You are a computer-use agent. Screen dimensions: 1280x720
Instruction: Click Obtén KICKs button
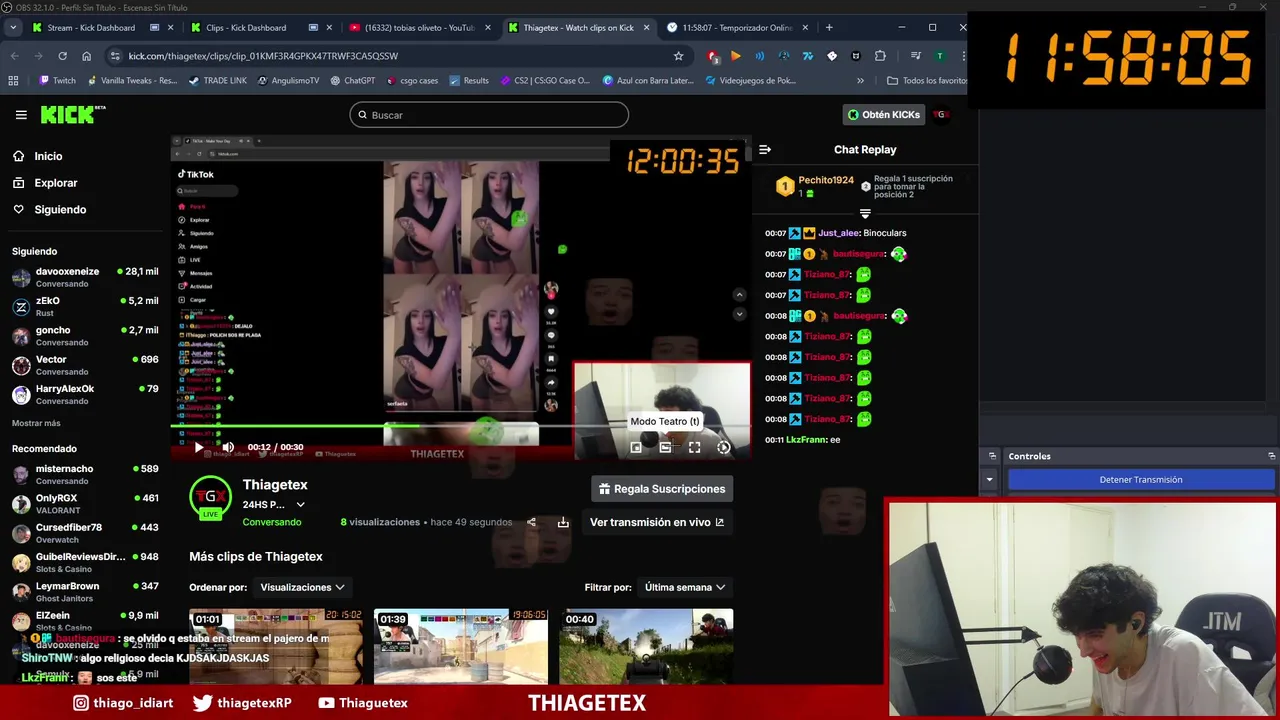coord(884,115)
